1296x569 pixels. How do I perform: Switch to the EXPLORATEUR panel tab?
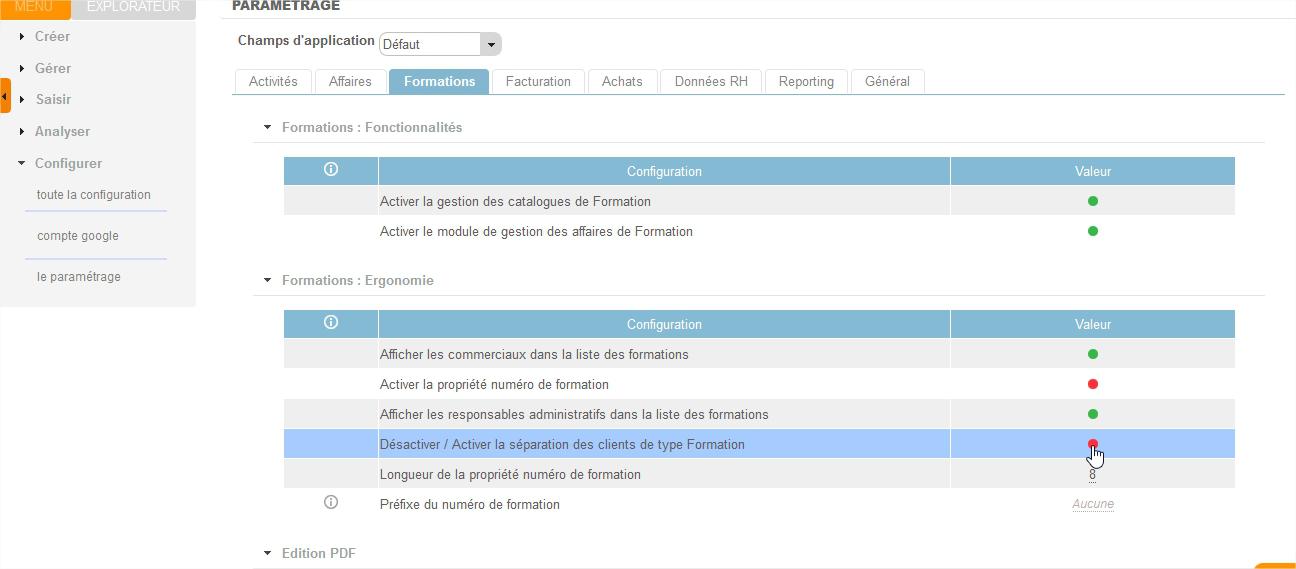pyautogui.click(x=133, y=8)
